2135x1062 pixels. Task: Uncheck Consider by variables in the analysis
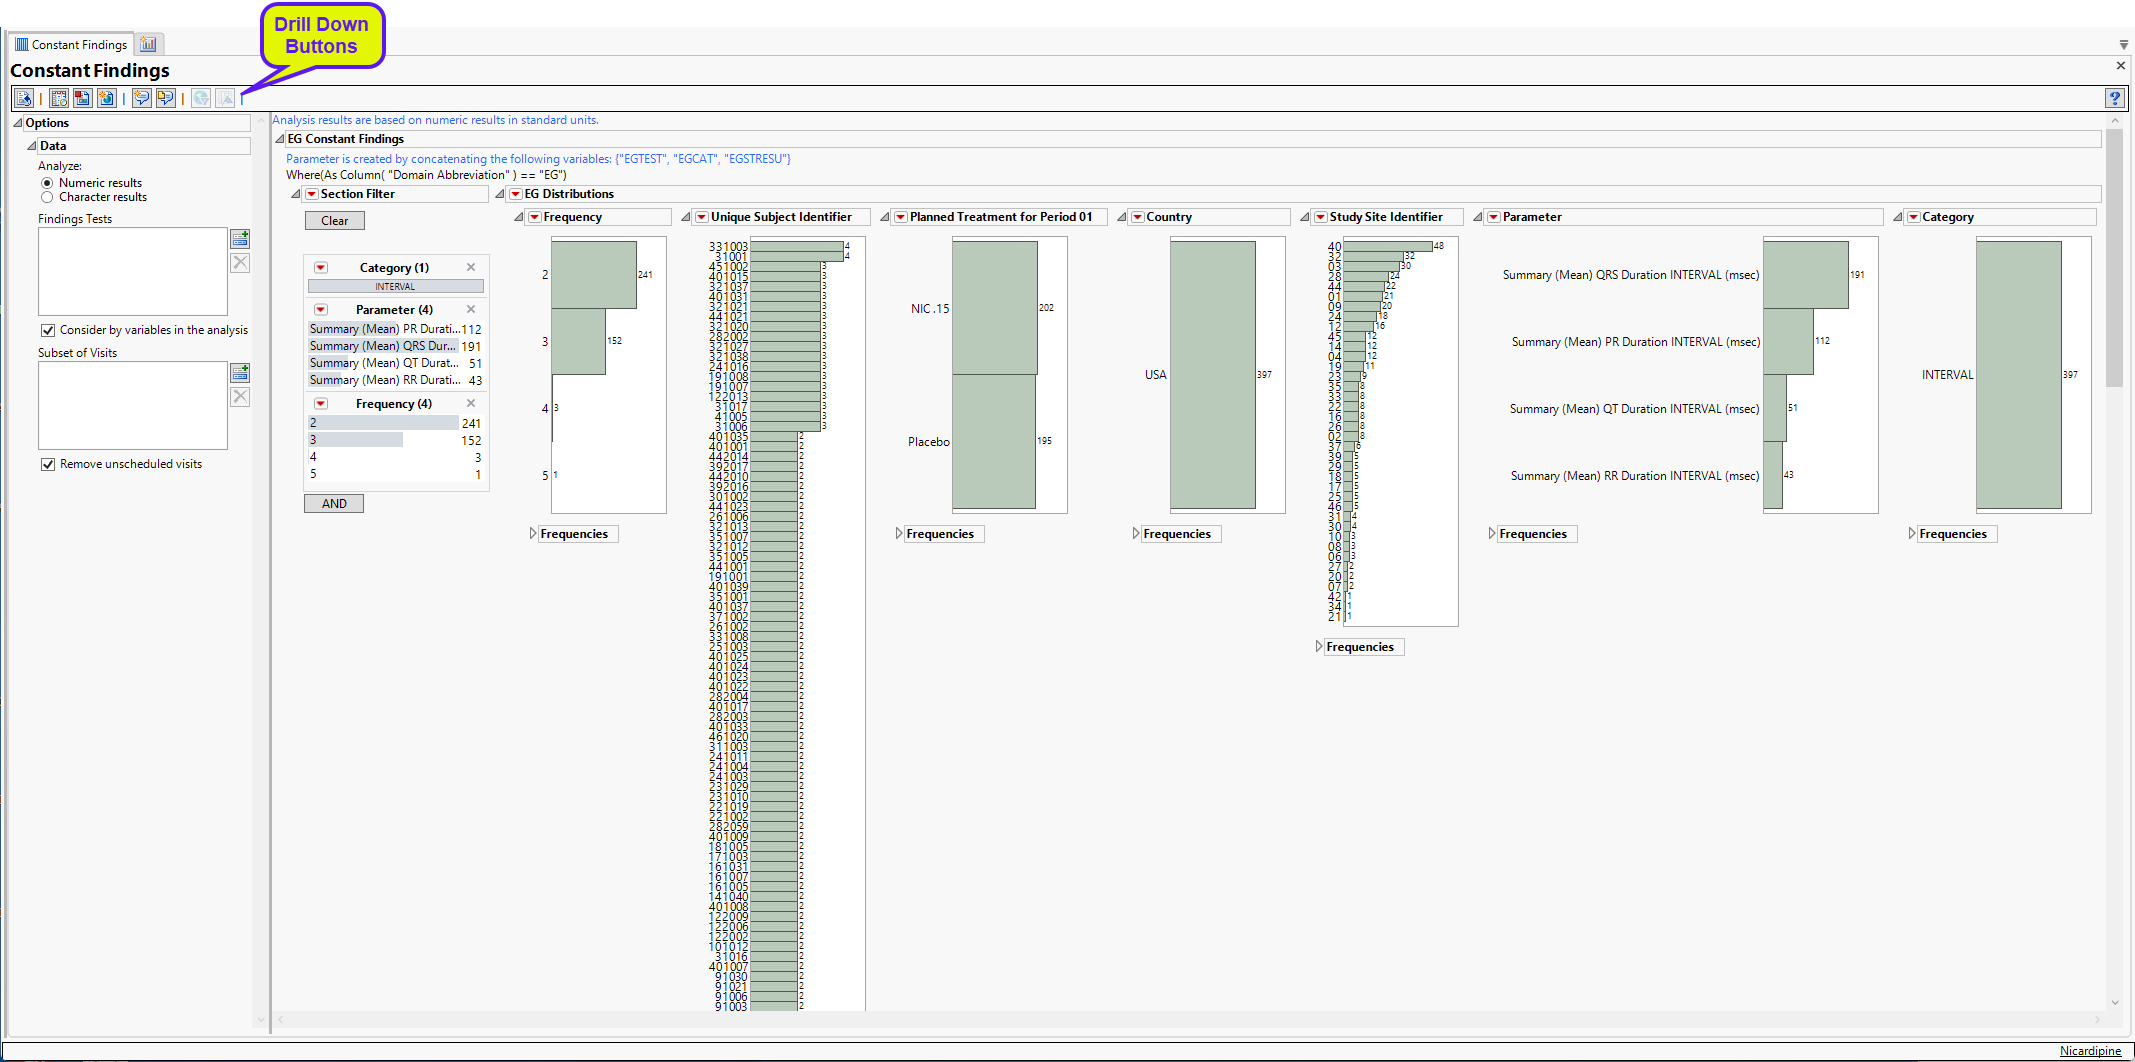tap(48, 330)
